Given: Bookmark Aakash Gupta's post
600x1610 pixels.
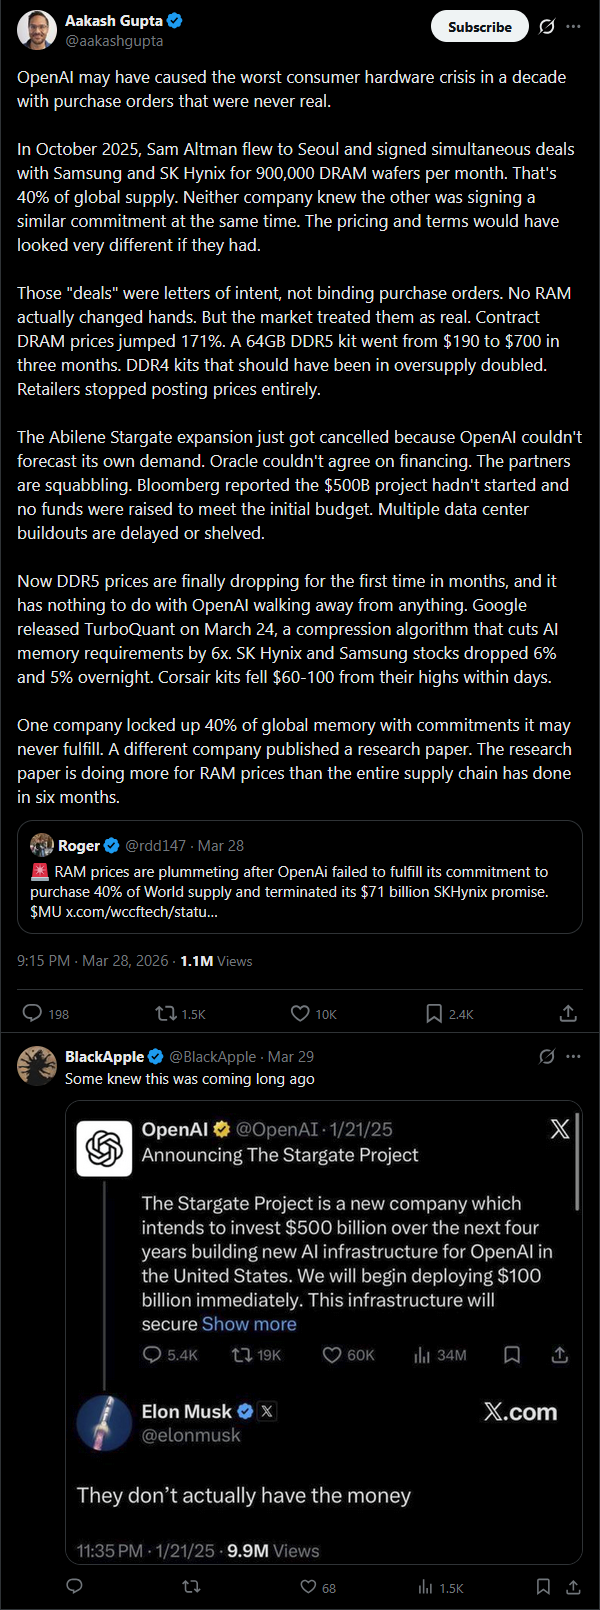Looking at the screenshot, I should [x=434, y=1013].
